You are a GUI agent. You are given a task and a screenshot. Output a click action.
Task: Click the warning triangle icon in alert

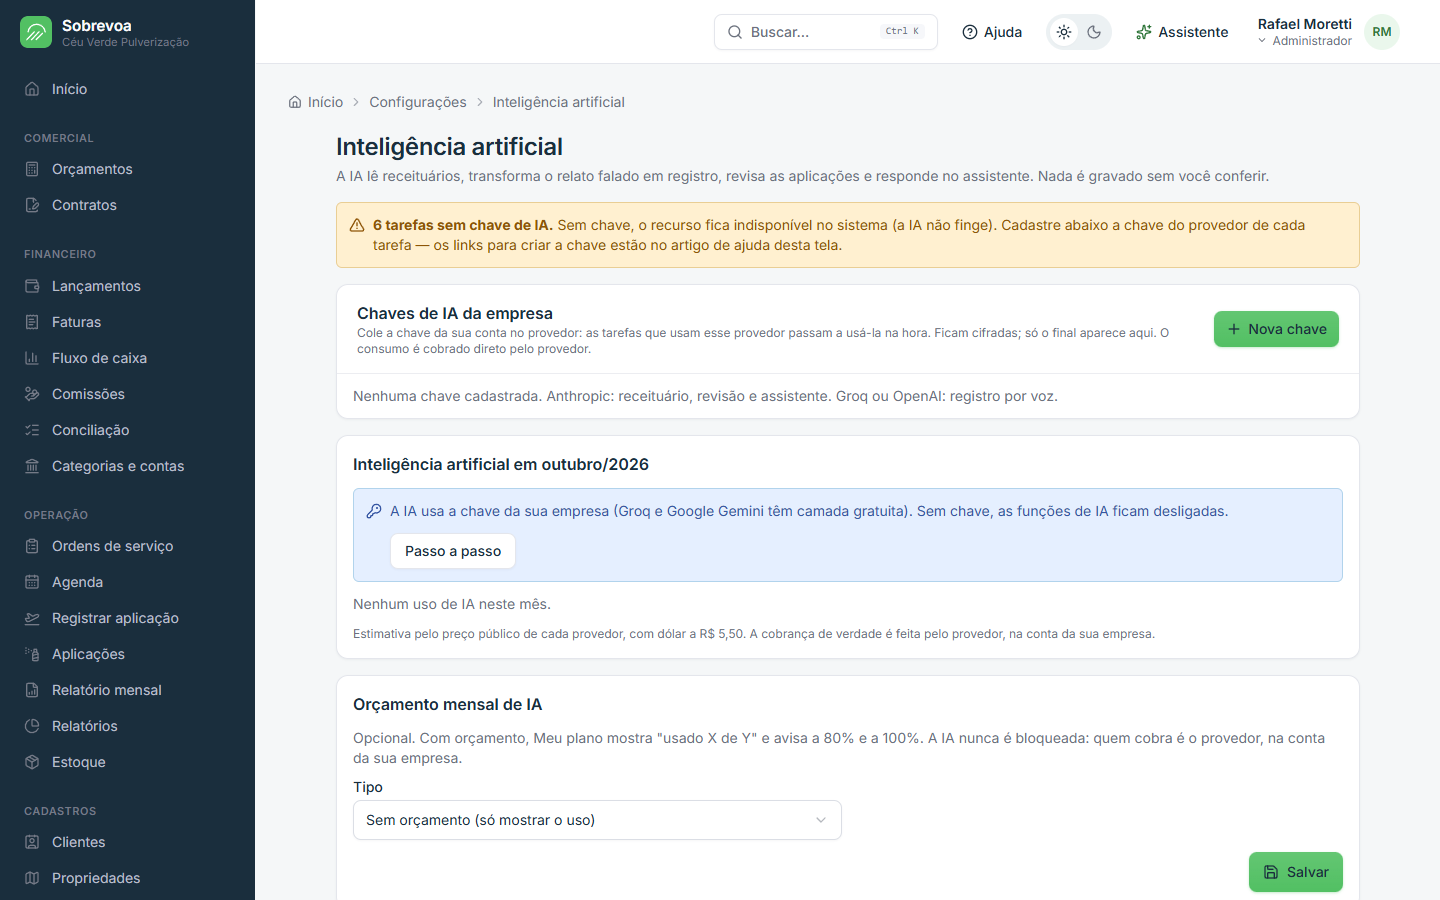[357, 226]
